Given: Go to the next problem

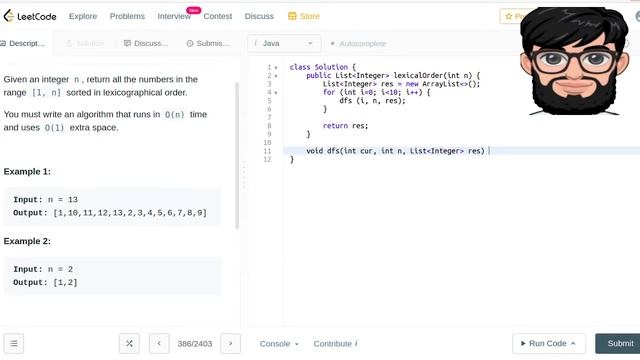Looking at the screenshot, I should click(x=230, y=344).
